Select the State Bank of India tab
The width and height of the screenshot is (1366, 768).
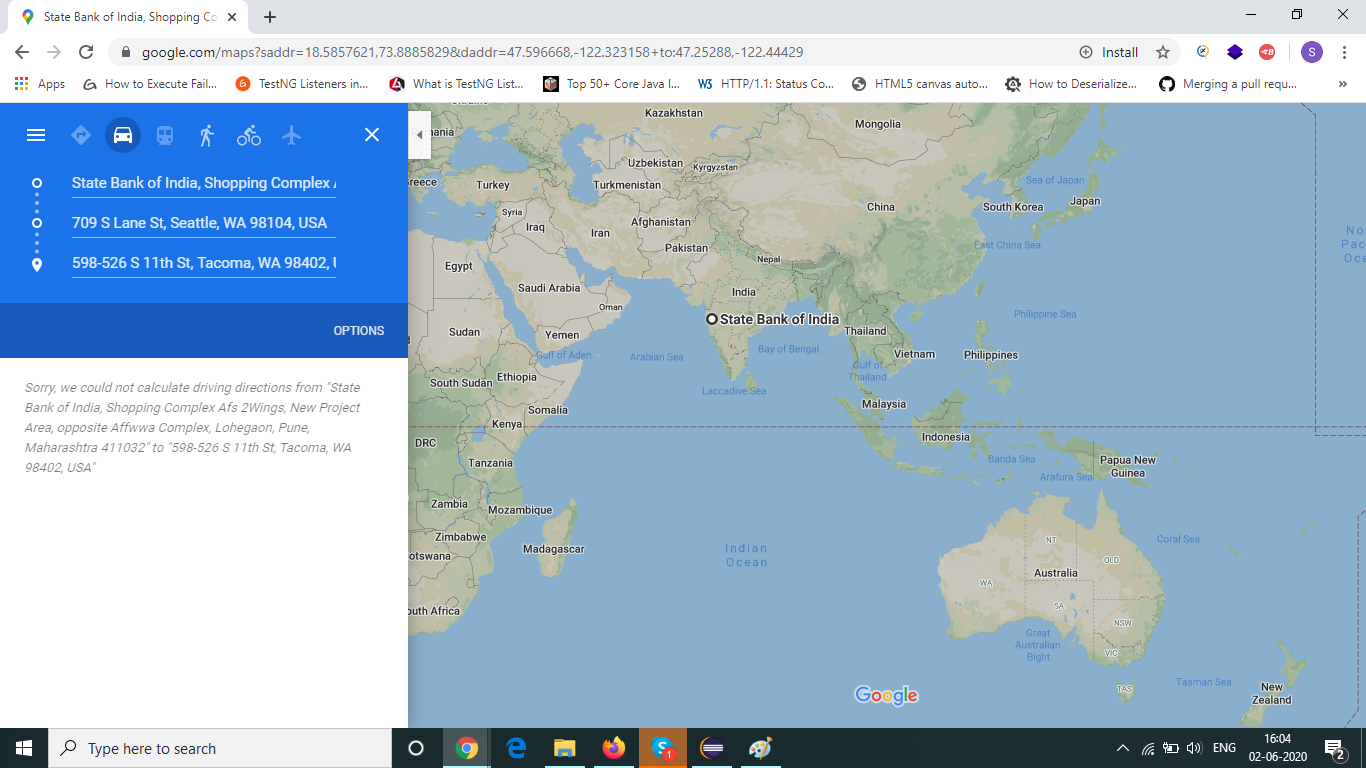point(129,17)
